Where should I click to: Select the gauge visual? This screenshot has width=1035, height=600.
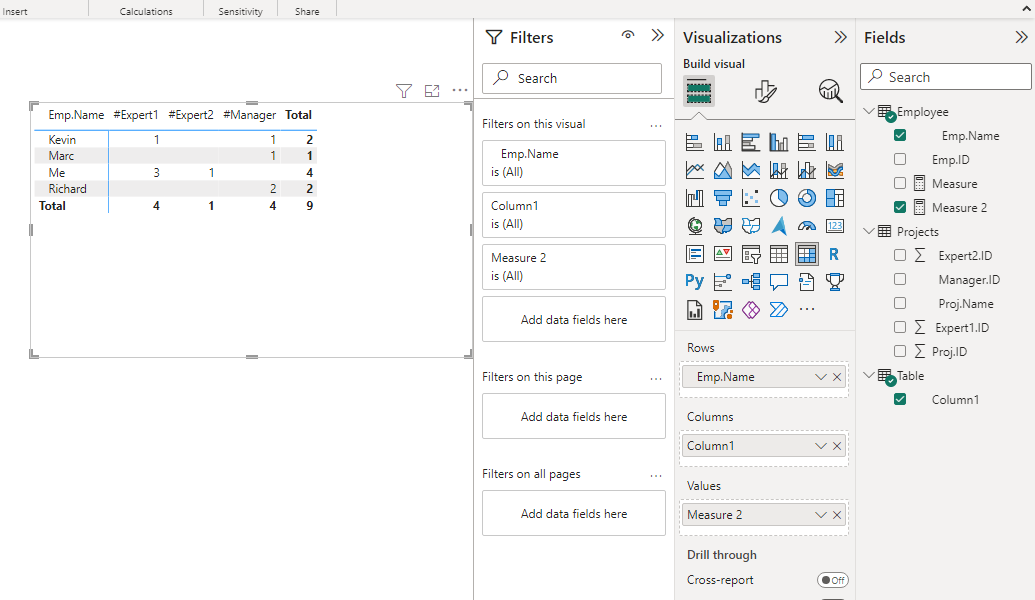pyautogui.click(x=807, y=226)
